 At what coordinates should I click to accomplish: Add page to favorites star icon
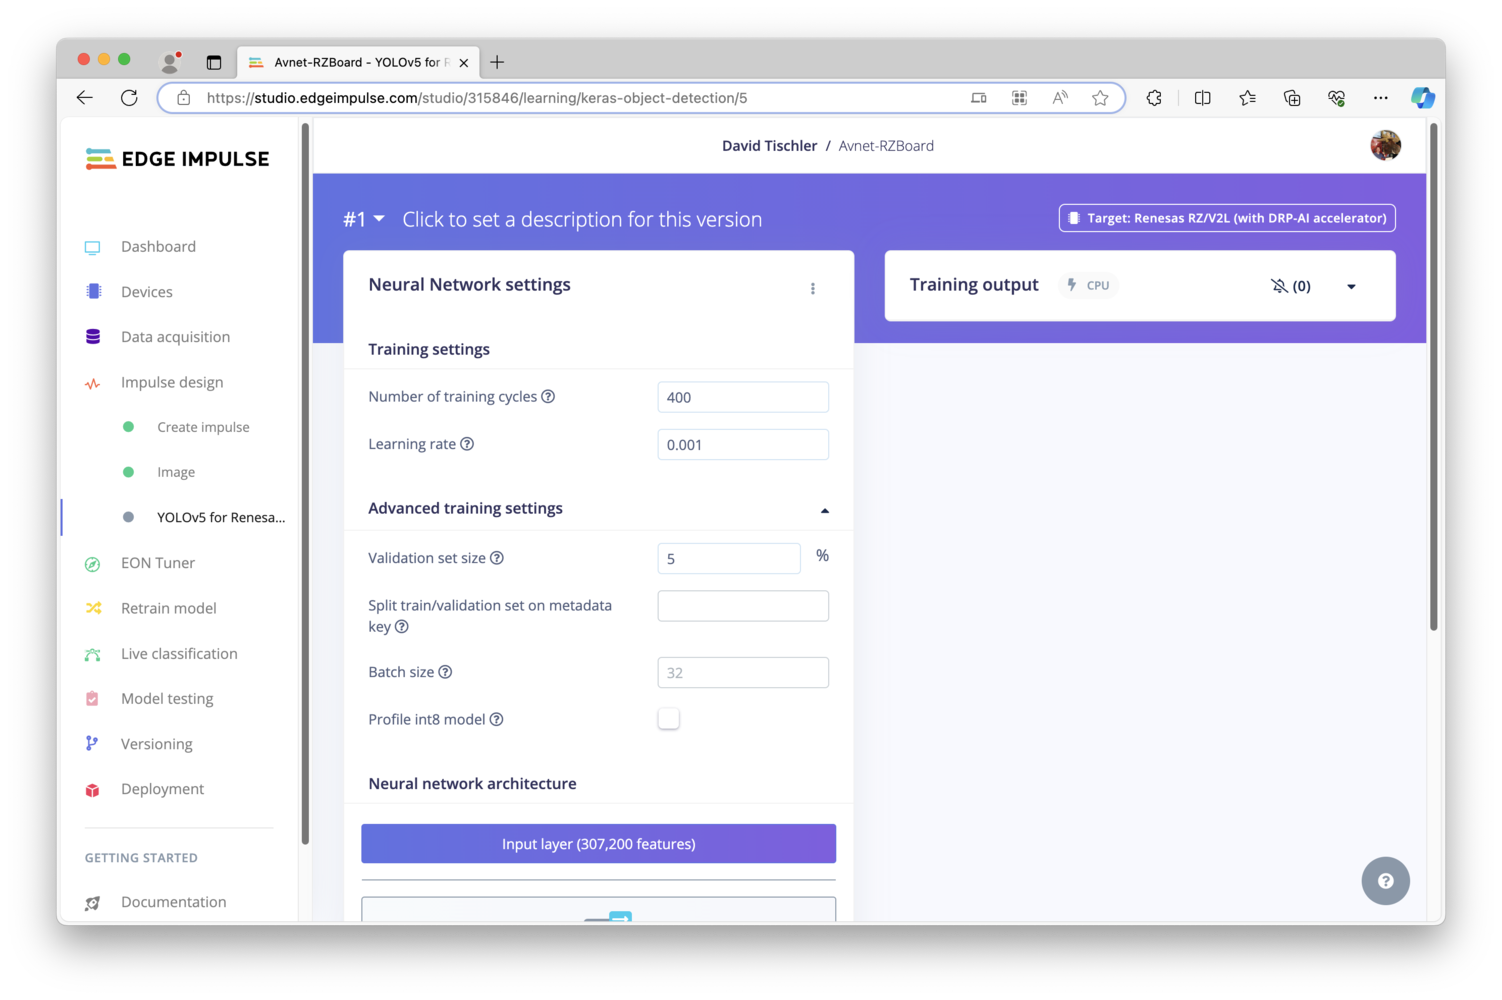(1100, 98)
